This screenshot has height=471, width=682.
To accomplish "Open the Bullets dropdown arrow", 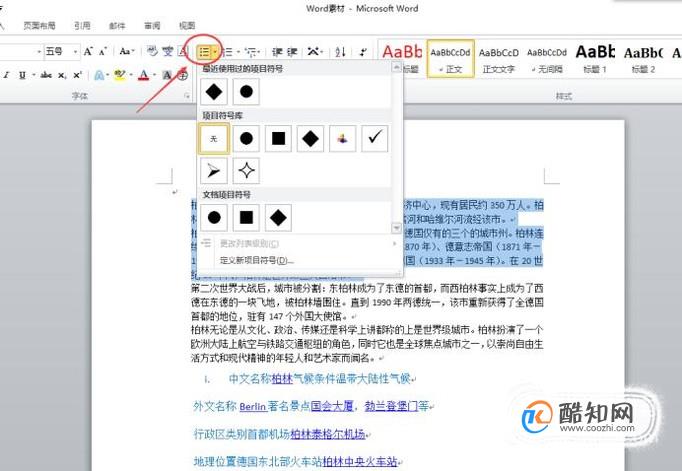I will point(215,53).
